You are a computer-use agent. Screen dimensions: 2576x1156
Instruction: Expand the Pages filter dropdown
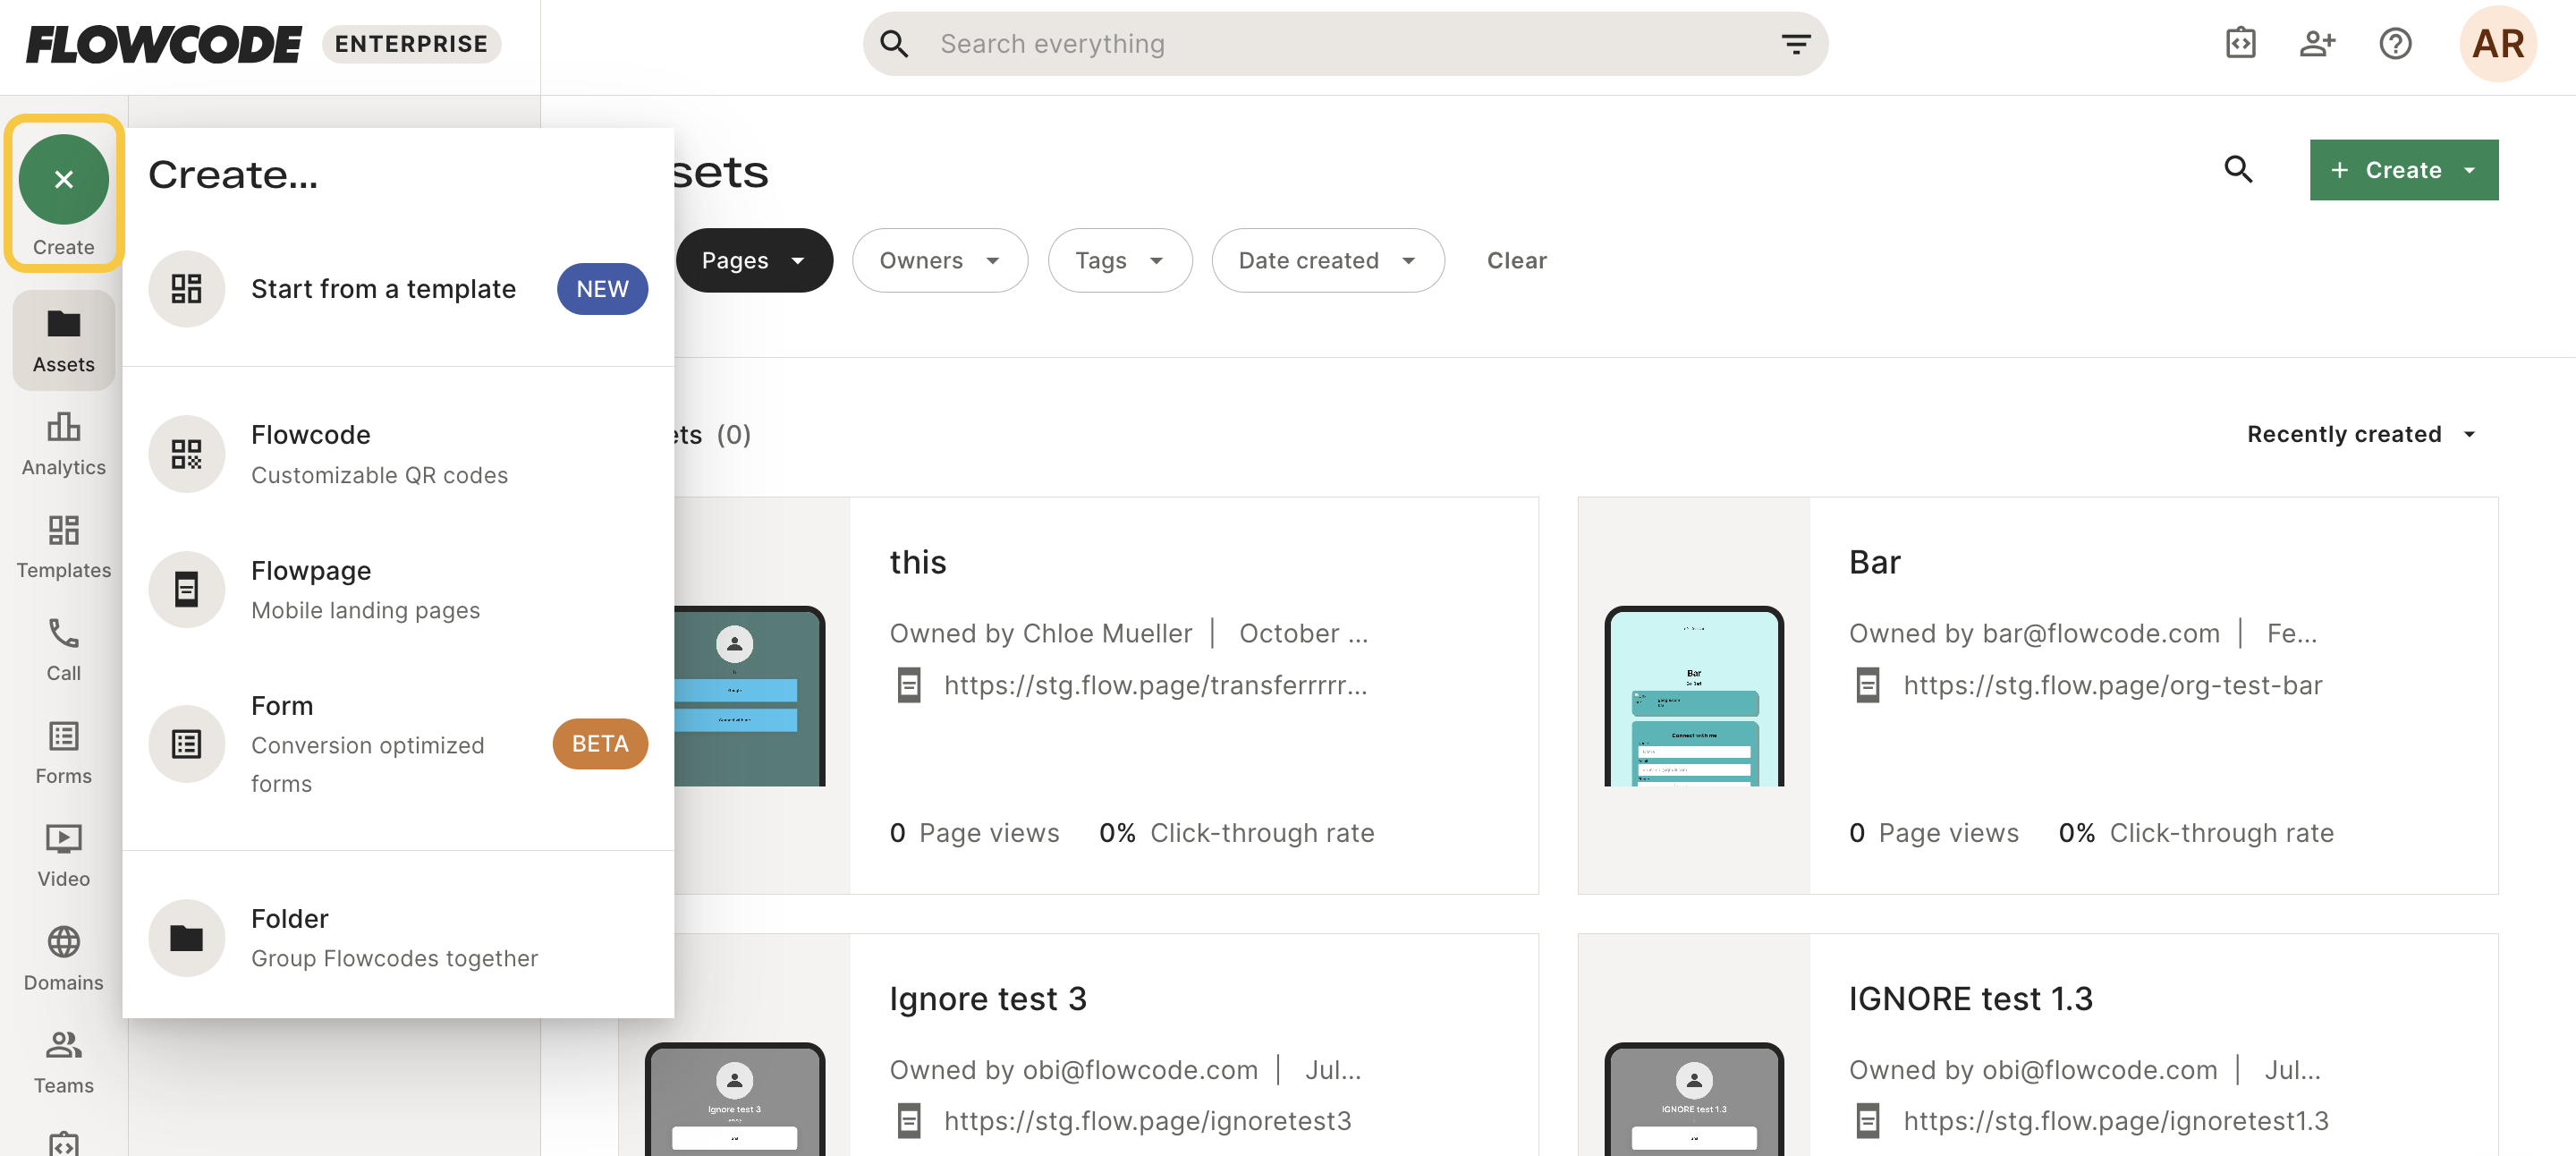tap(754, 260)
